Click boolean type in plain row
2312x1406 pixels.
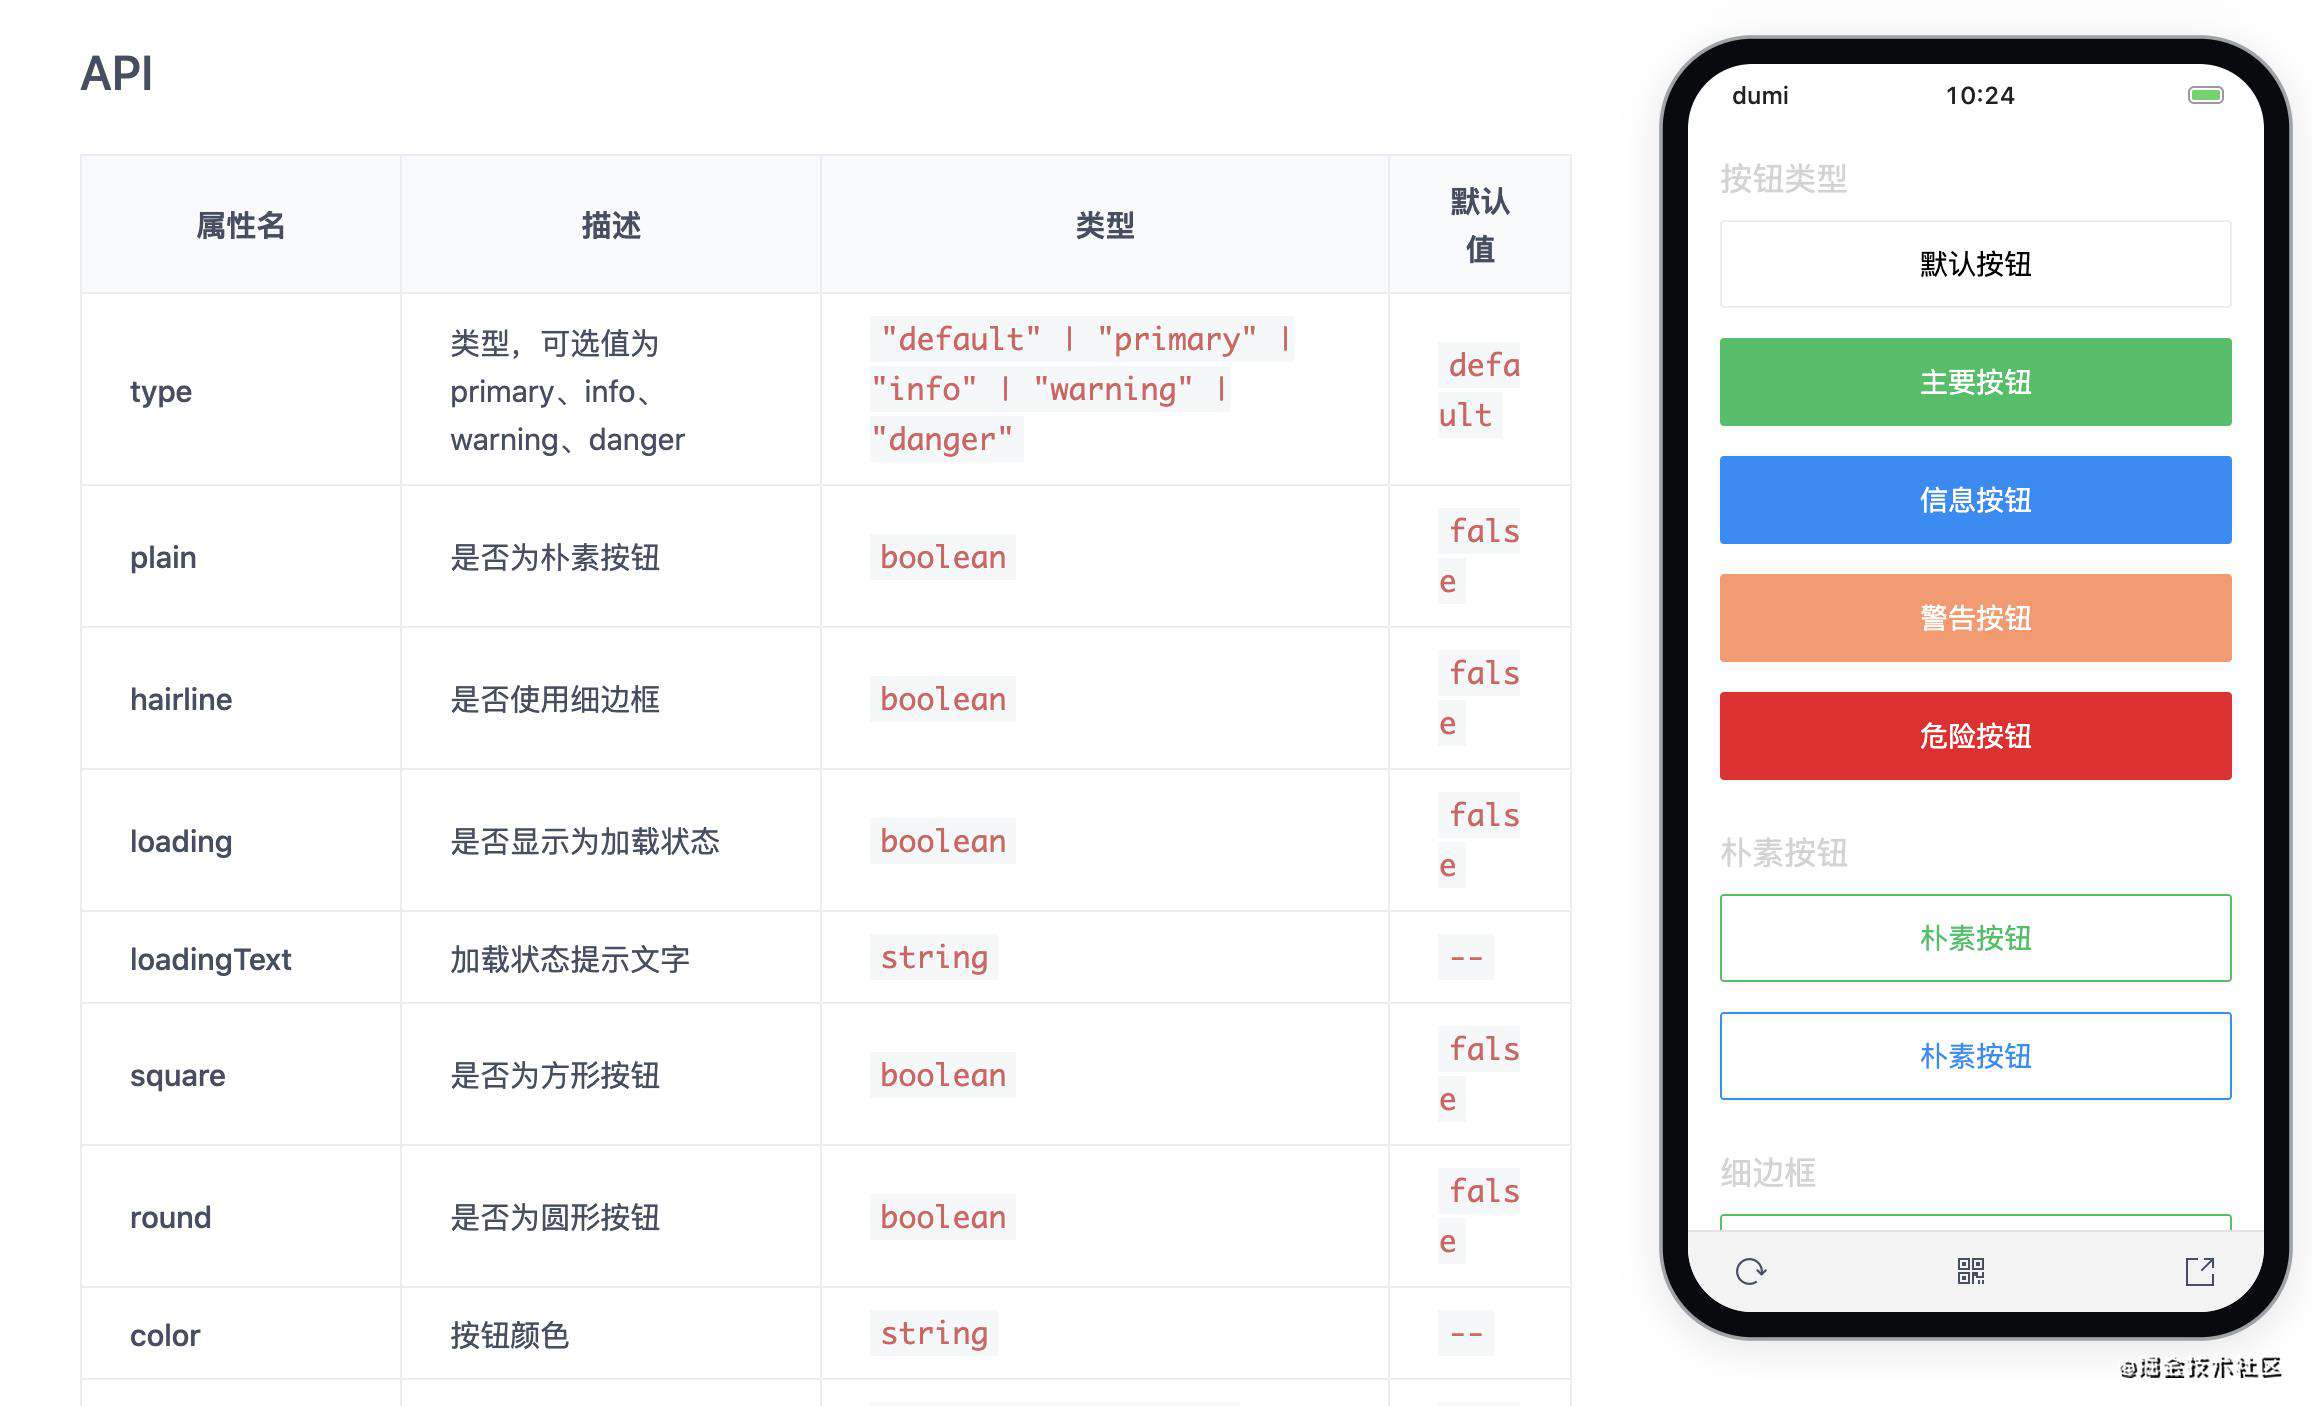pyautogui.click(x=943, y=557)
